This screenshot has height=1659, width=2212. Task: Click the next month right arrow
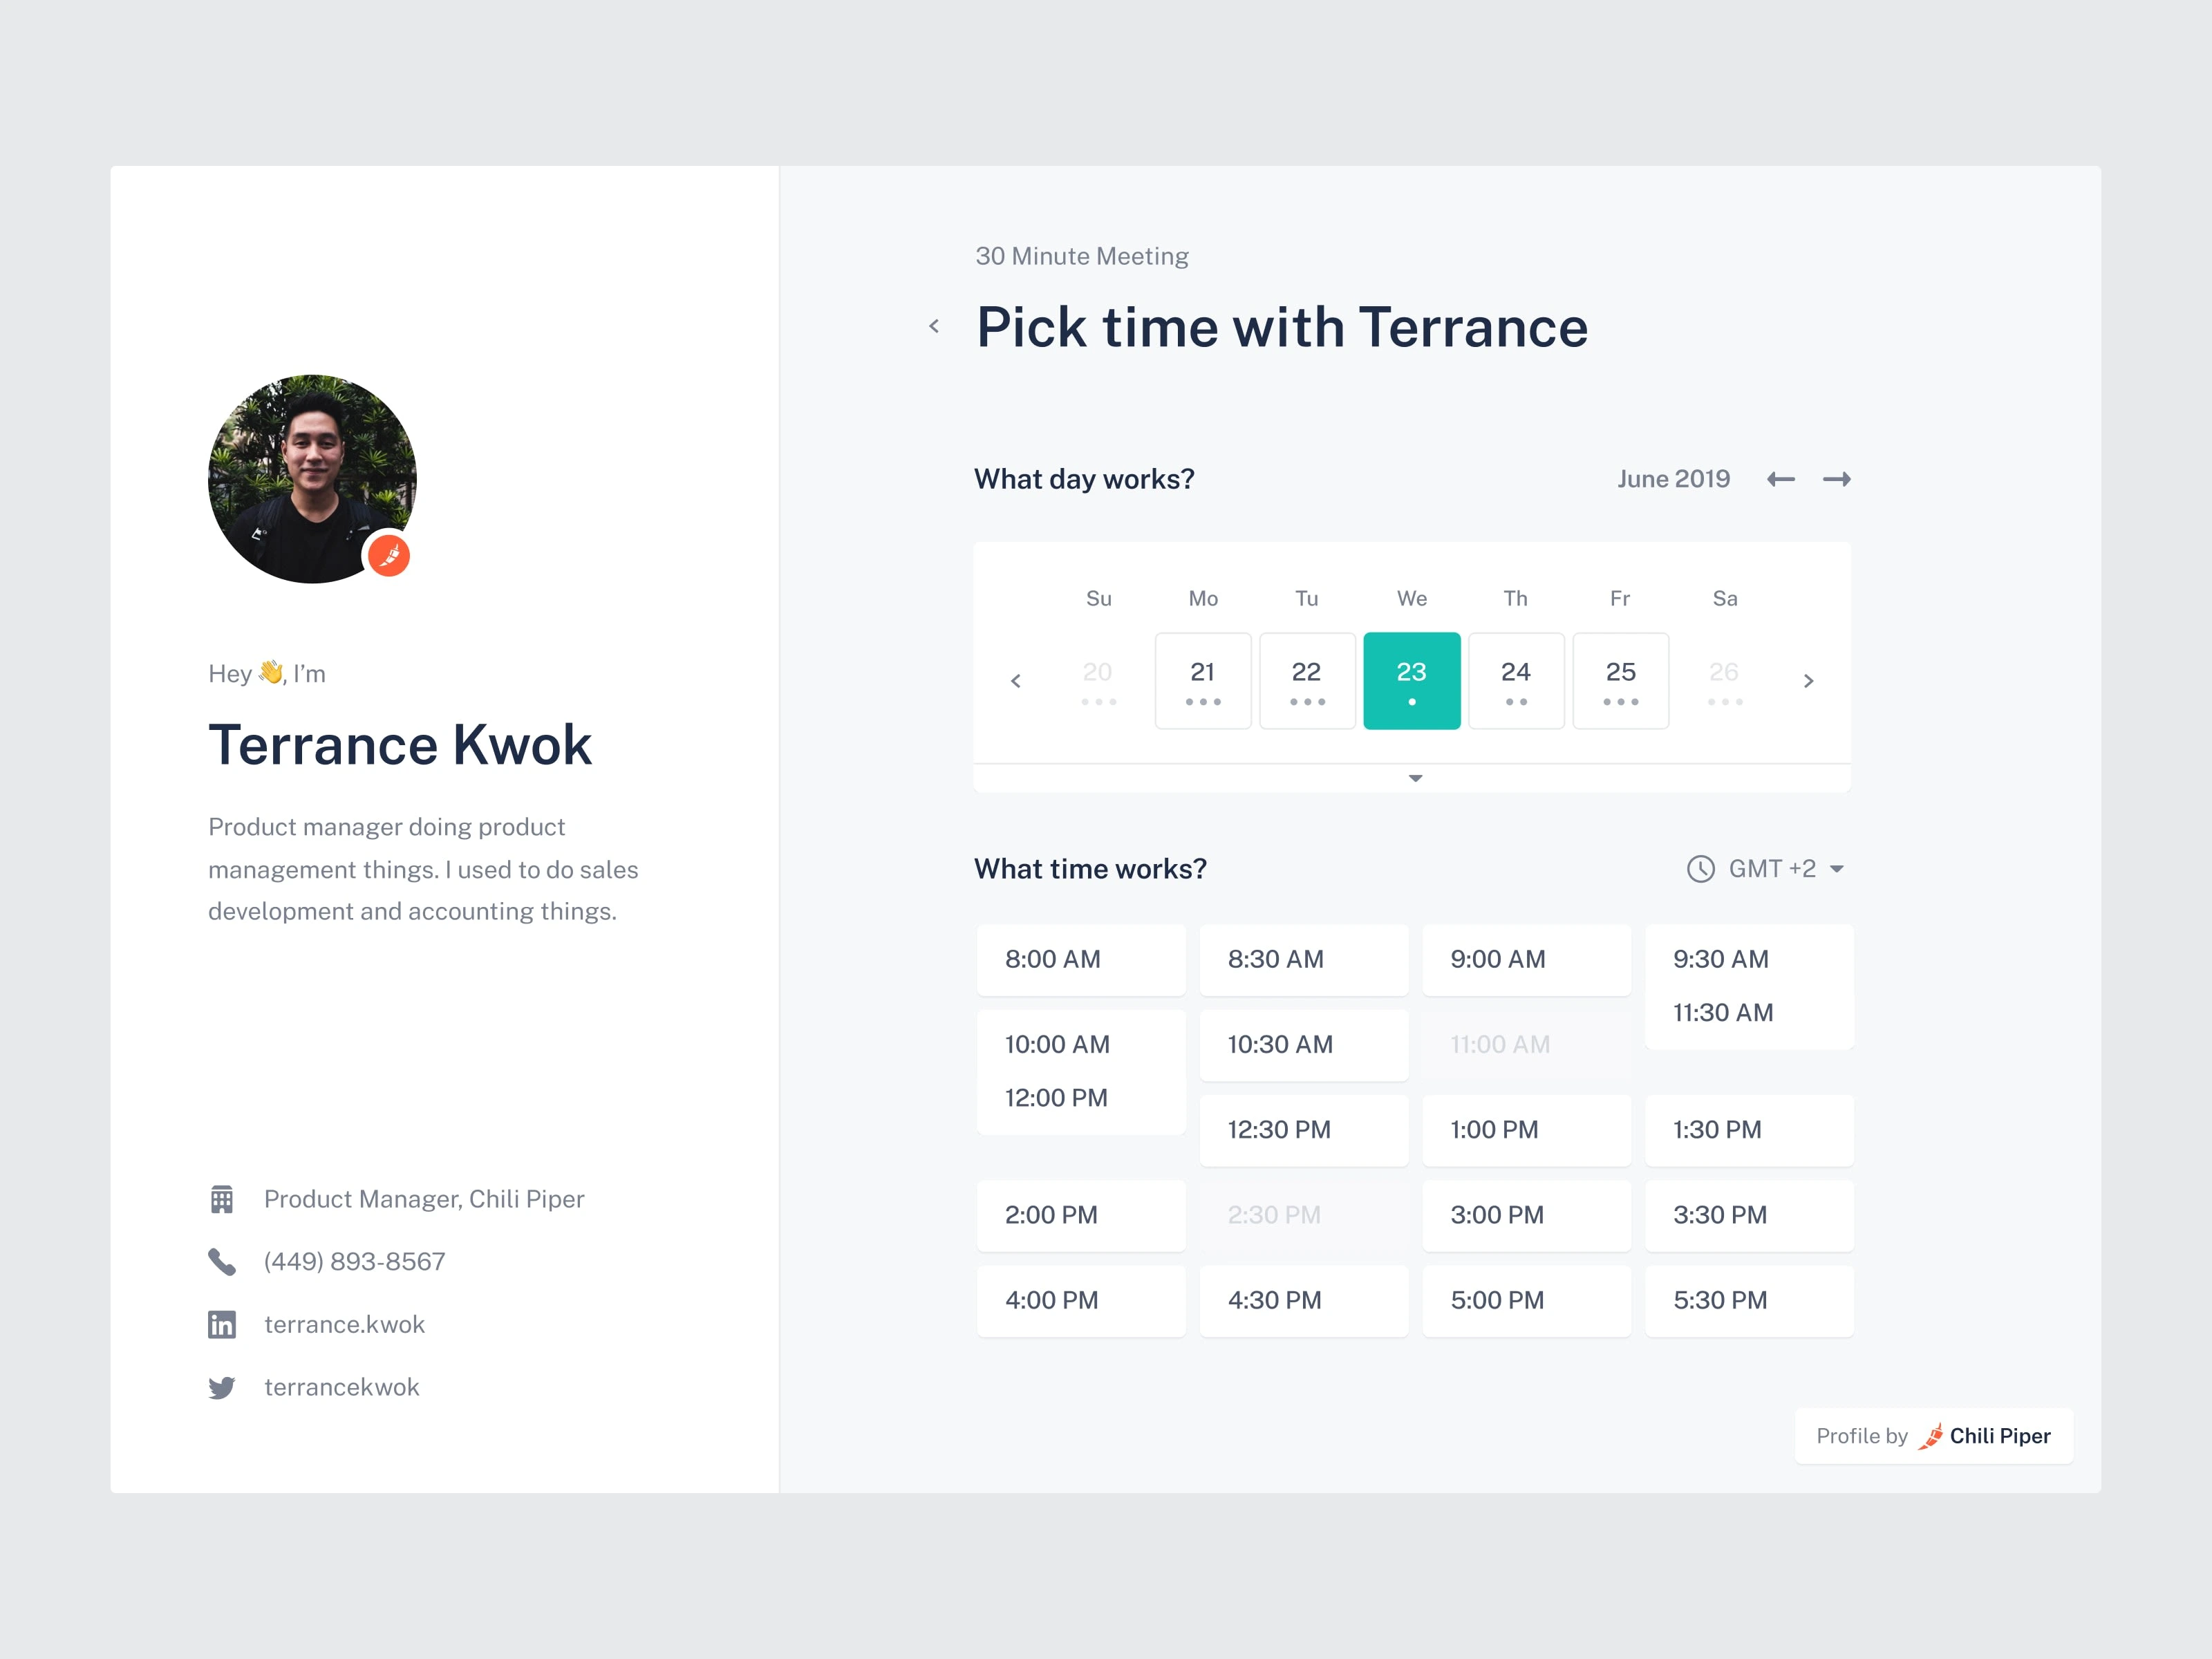point(1836,479)
